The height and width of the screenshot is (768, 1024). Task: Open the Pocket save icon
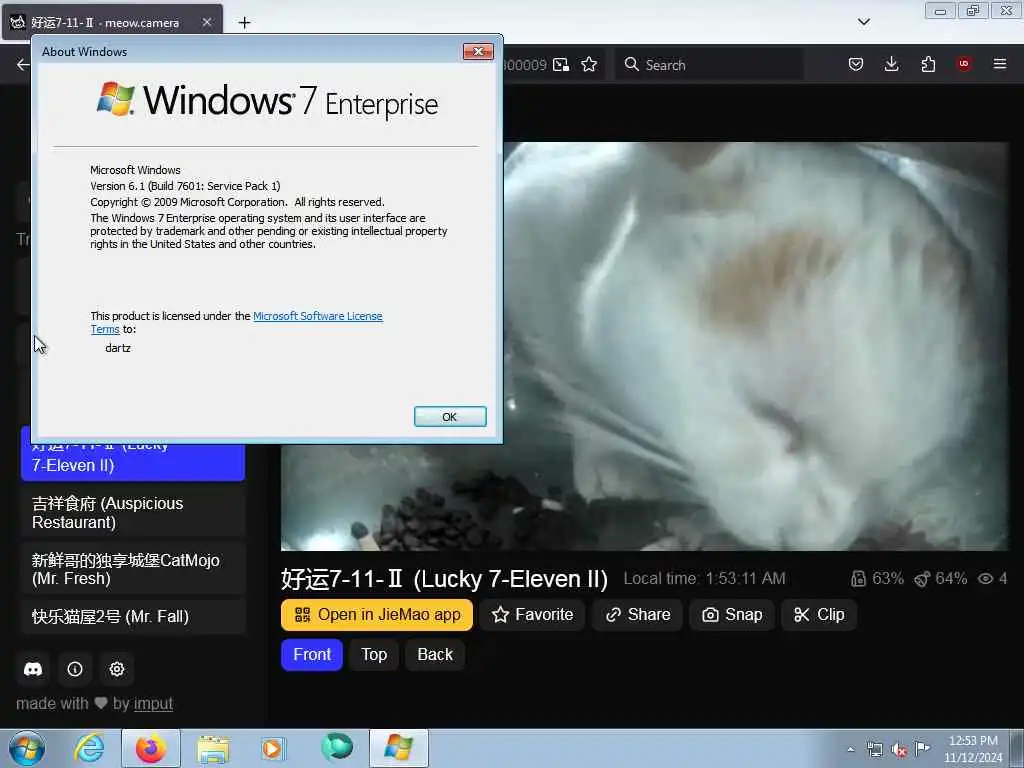[856, 64]
